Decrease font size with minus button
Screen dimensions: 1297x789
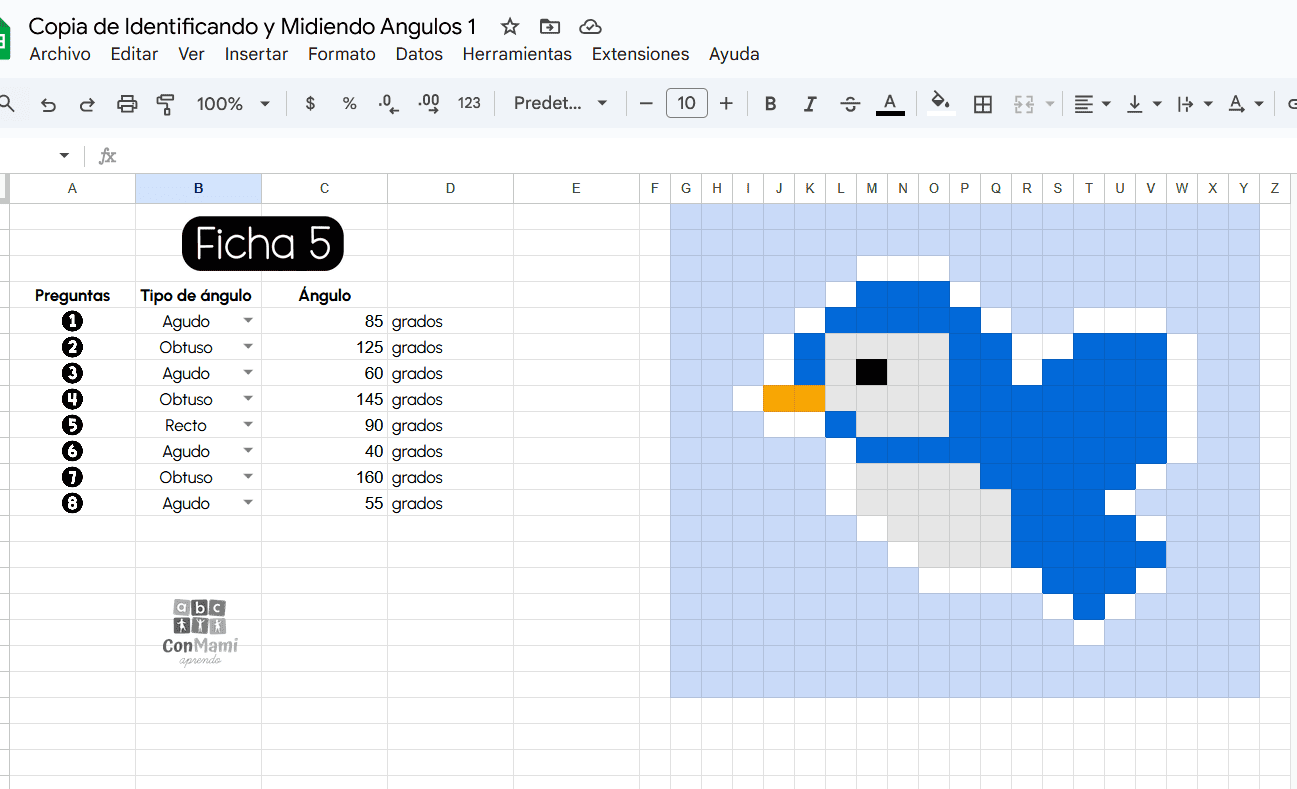pyautogui.click(x=646, y=104)
